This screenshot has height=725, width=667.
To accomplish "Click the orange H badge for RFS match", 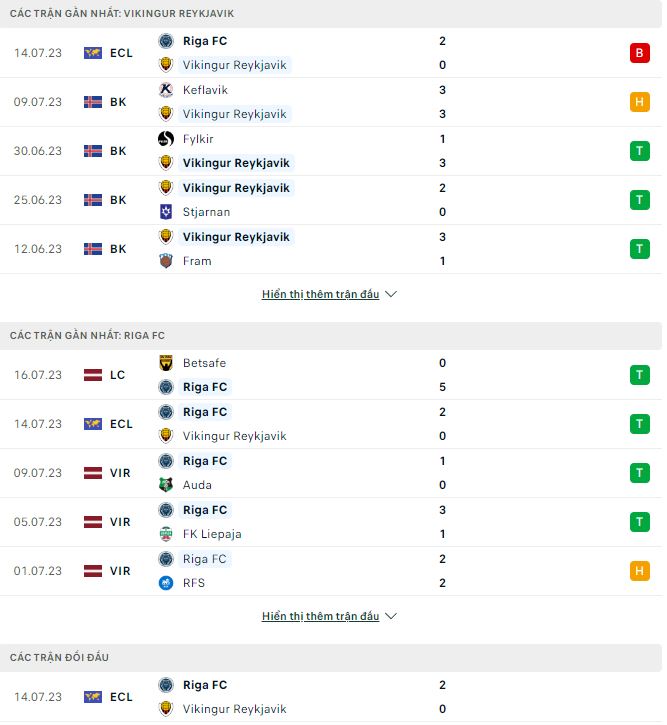I will coord(640,571).
